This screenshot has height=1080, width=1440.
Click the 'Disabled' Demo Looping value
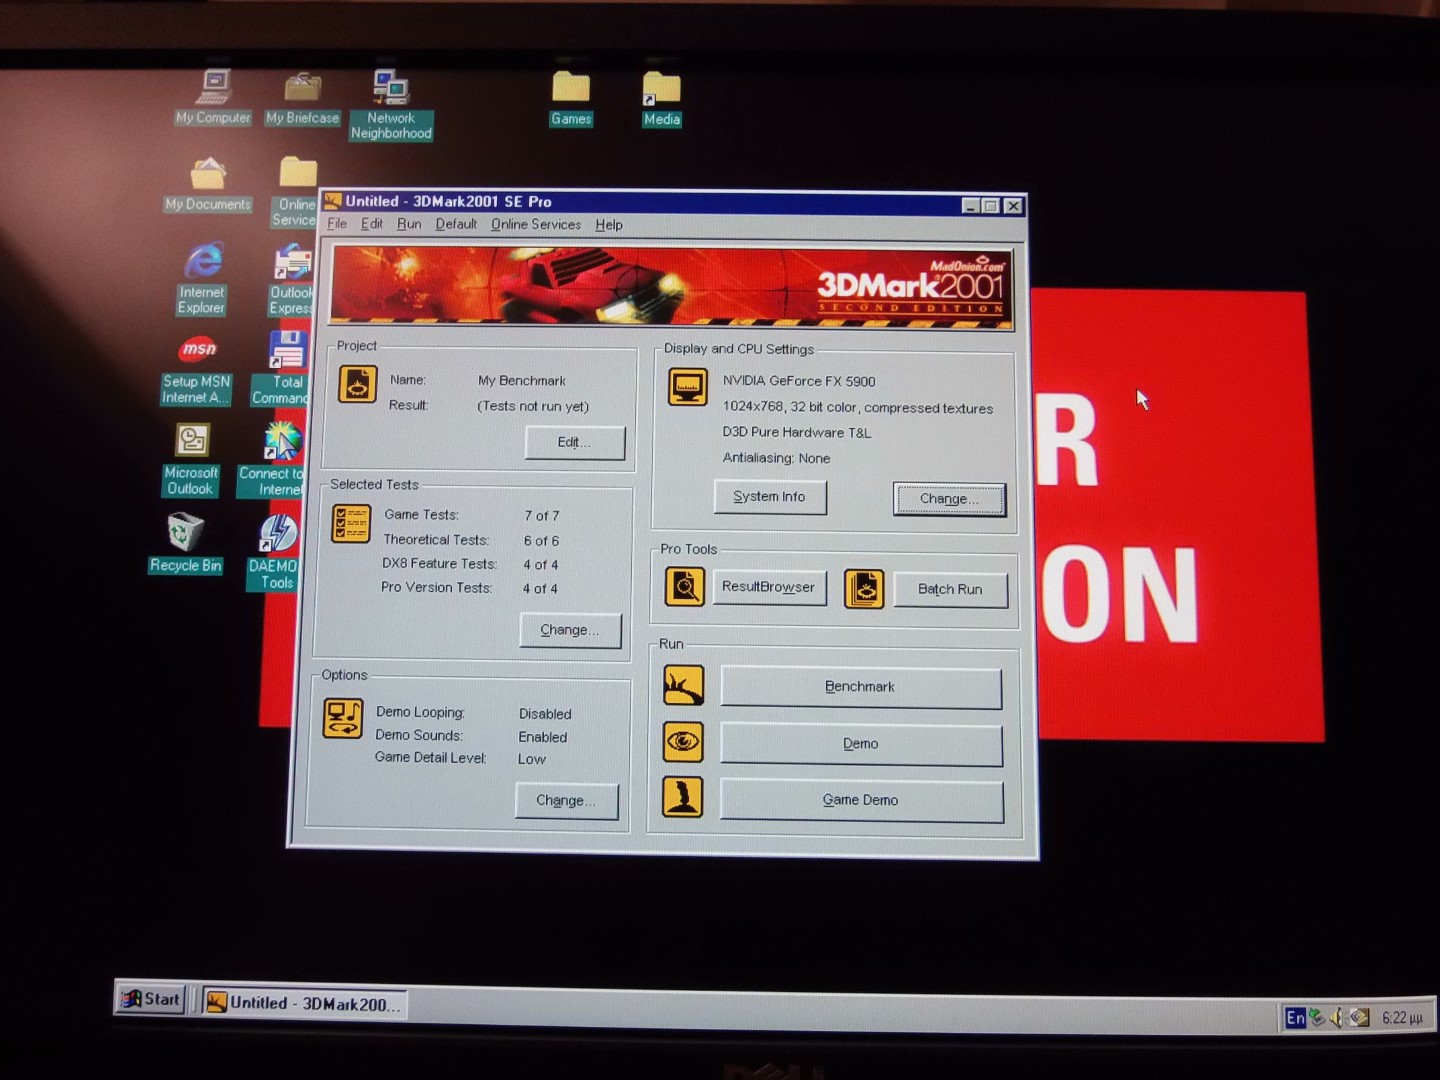545,714
